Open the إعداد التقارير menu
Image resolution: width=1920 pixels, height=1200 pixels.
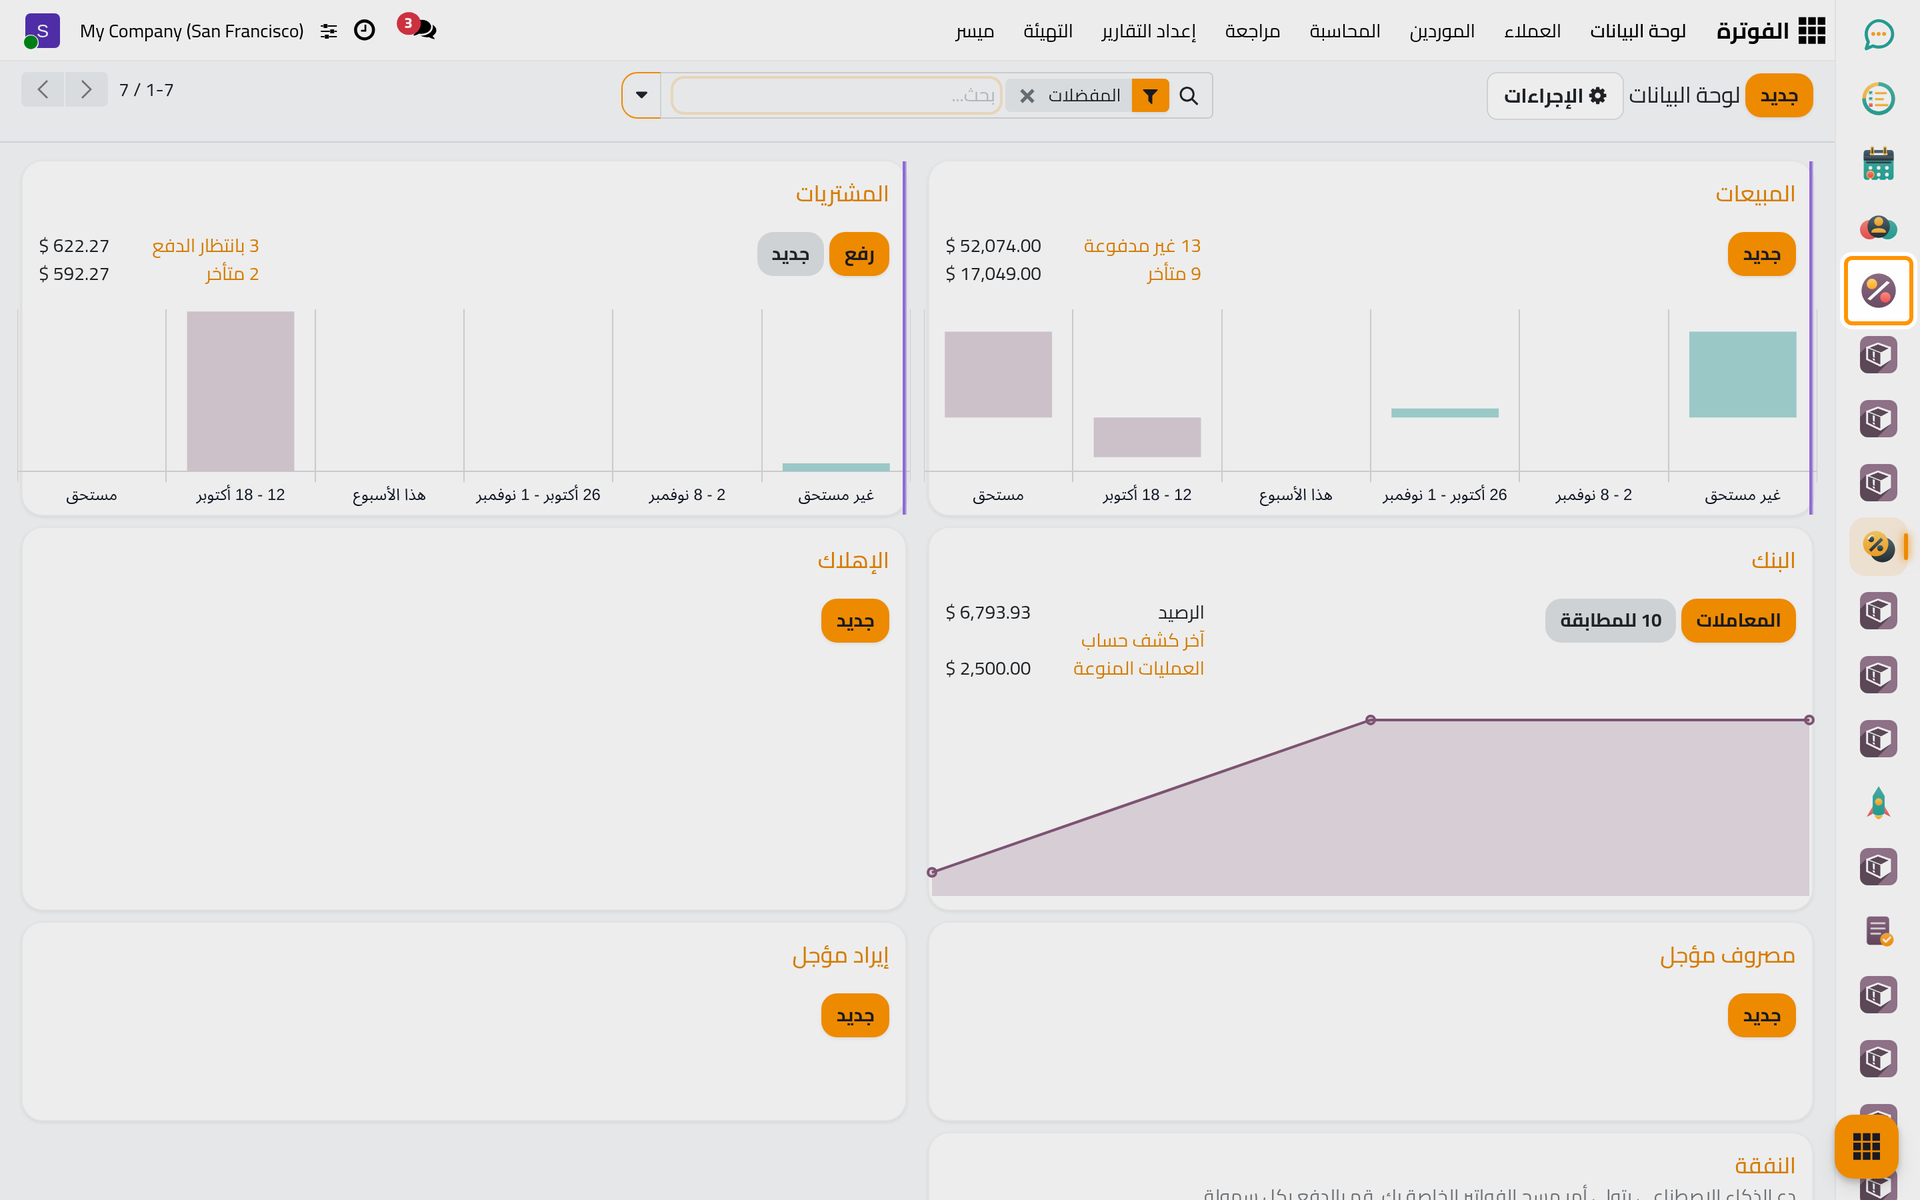pyautogui.click(x=1148, y=31)
